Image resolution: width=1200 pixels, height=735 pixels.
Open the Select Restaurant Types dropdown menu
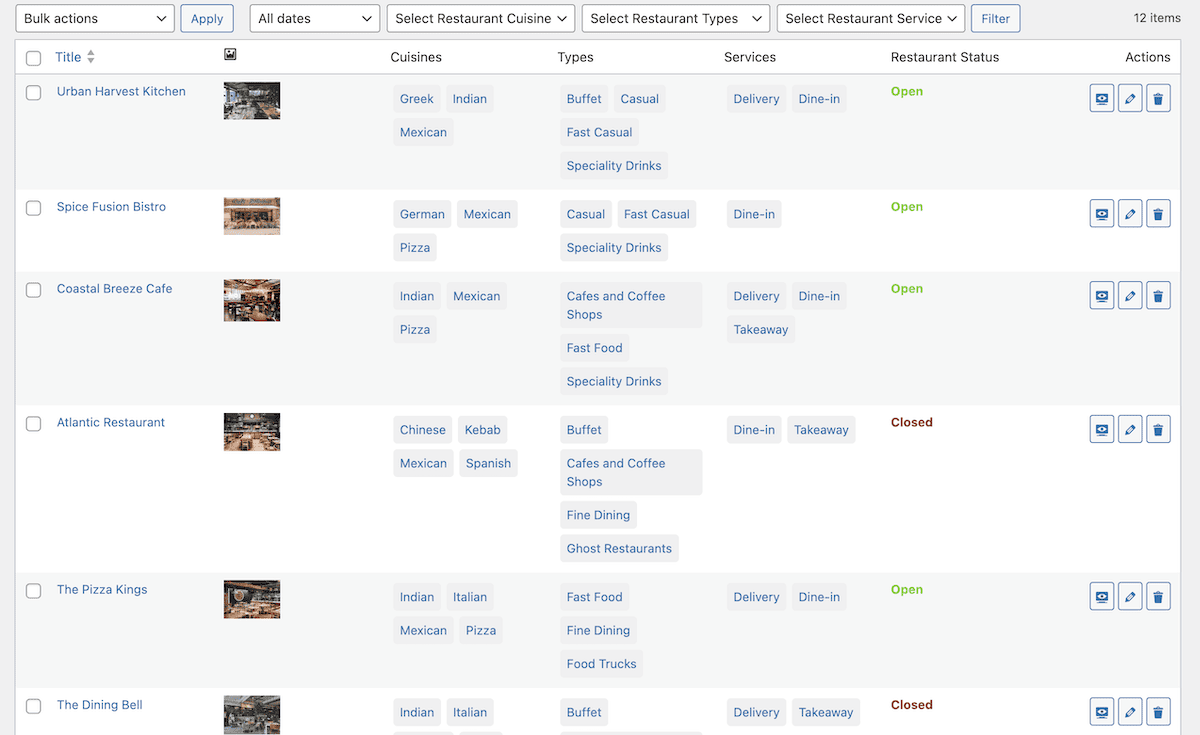point(676,19)
